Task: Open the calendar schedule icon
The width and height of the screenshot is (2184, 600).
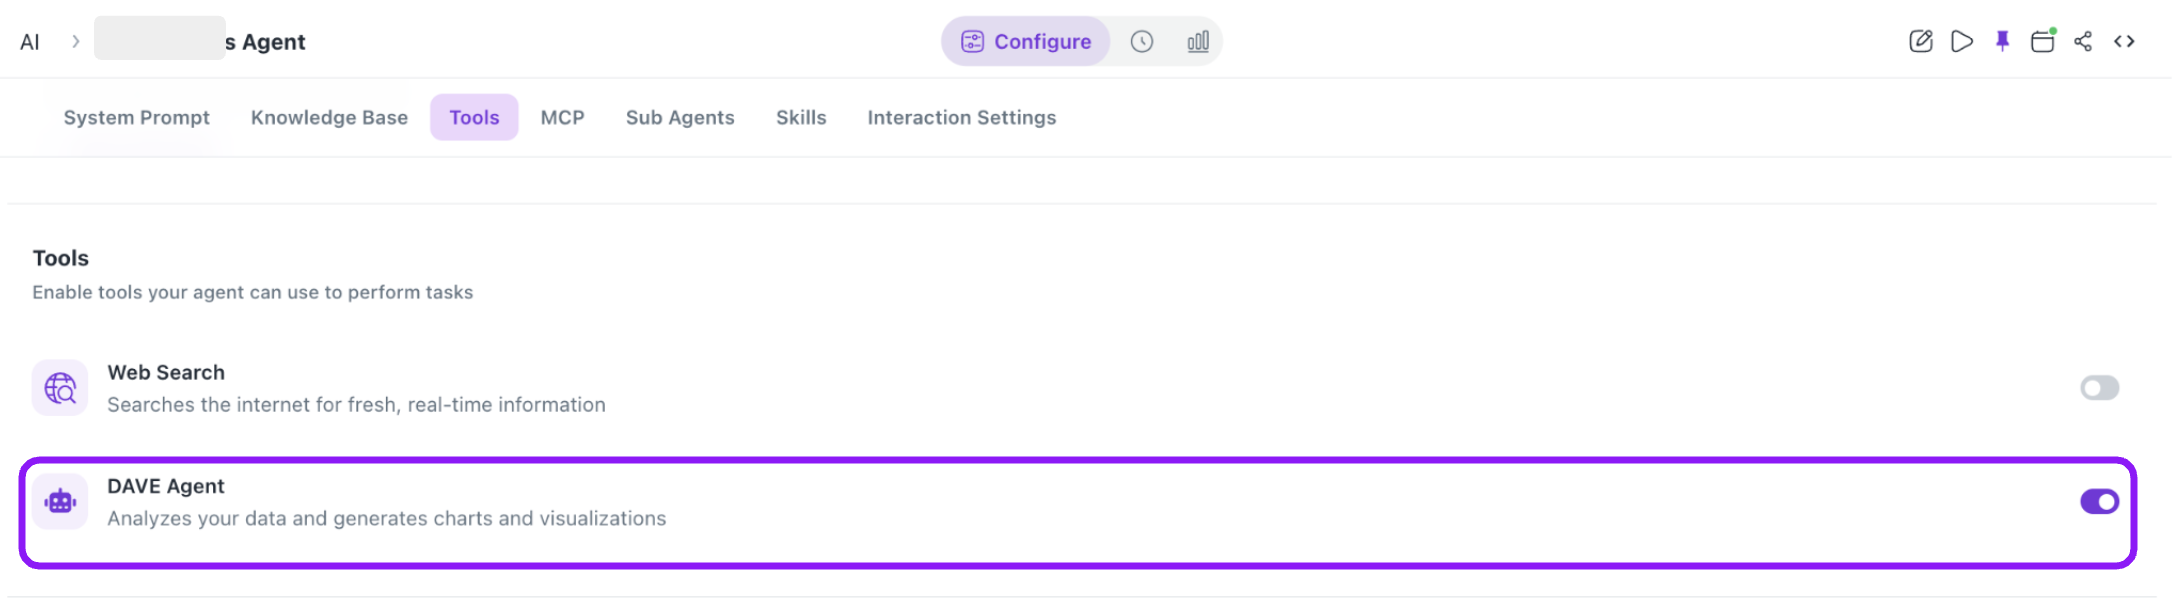Action: point(2043,41)
